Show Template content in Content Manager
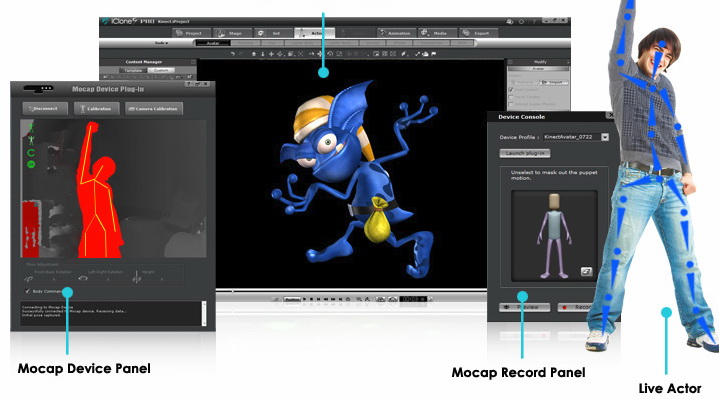The width and height of the screenshot is (719, 399). (133, 71)
